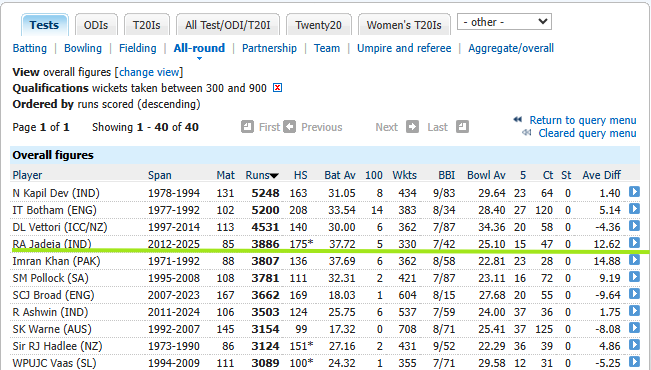Click runs value 5248 for Kapil Dev
The image size is (651, 370).
(x=265, y=193)
